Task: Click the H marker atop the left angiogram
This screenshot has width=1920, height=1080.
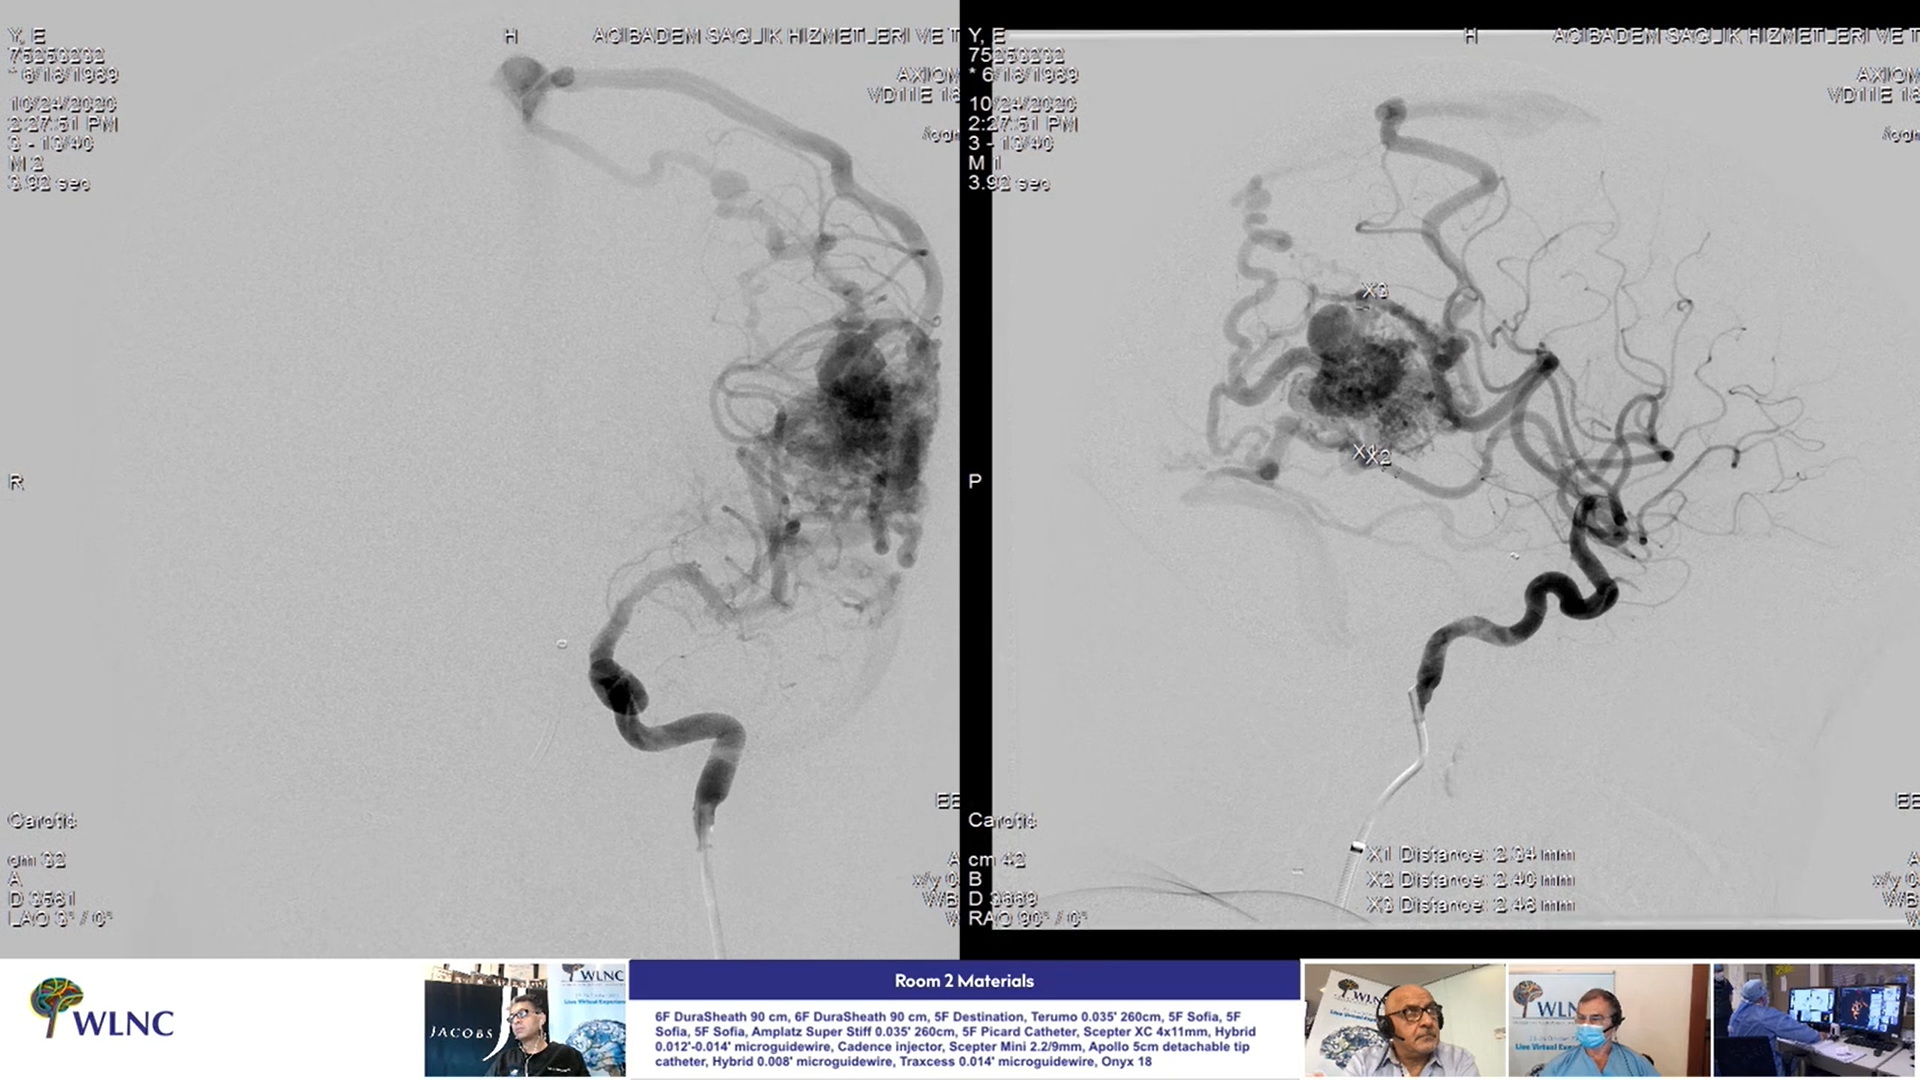Action: click(x=511, y=37)
